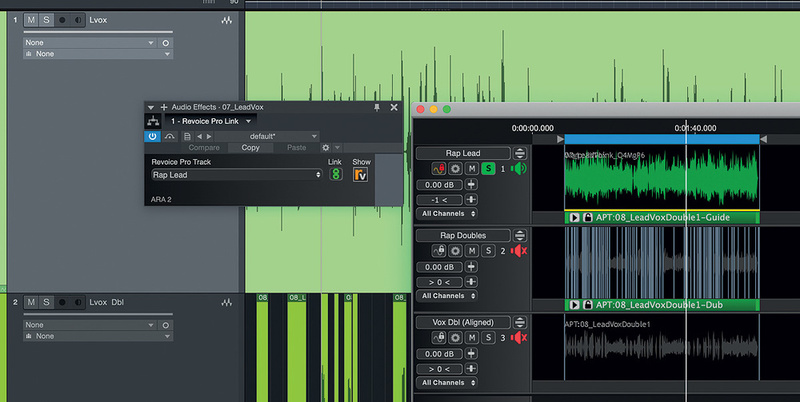Click the sidechain icon beside the power button

pos(170,136)
